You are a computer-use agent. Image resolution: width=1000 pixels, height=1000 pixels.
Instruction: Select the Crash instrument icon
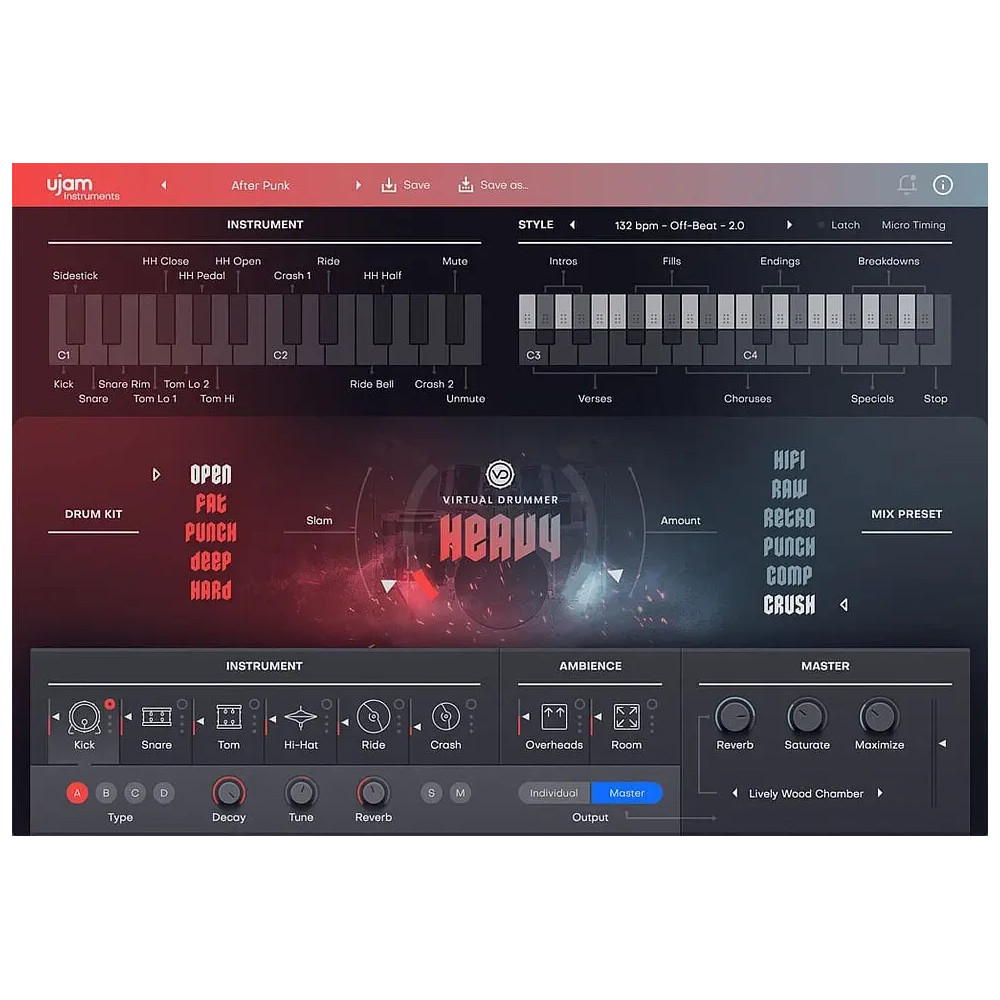pos(444,718)
